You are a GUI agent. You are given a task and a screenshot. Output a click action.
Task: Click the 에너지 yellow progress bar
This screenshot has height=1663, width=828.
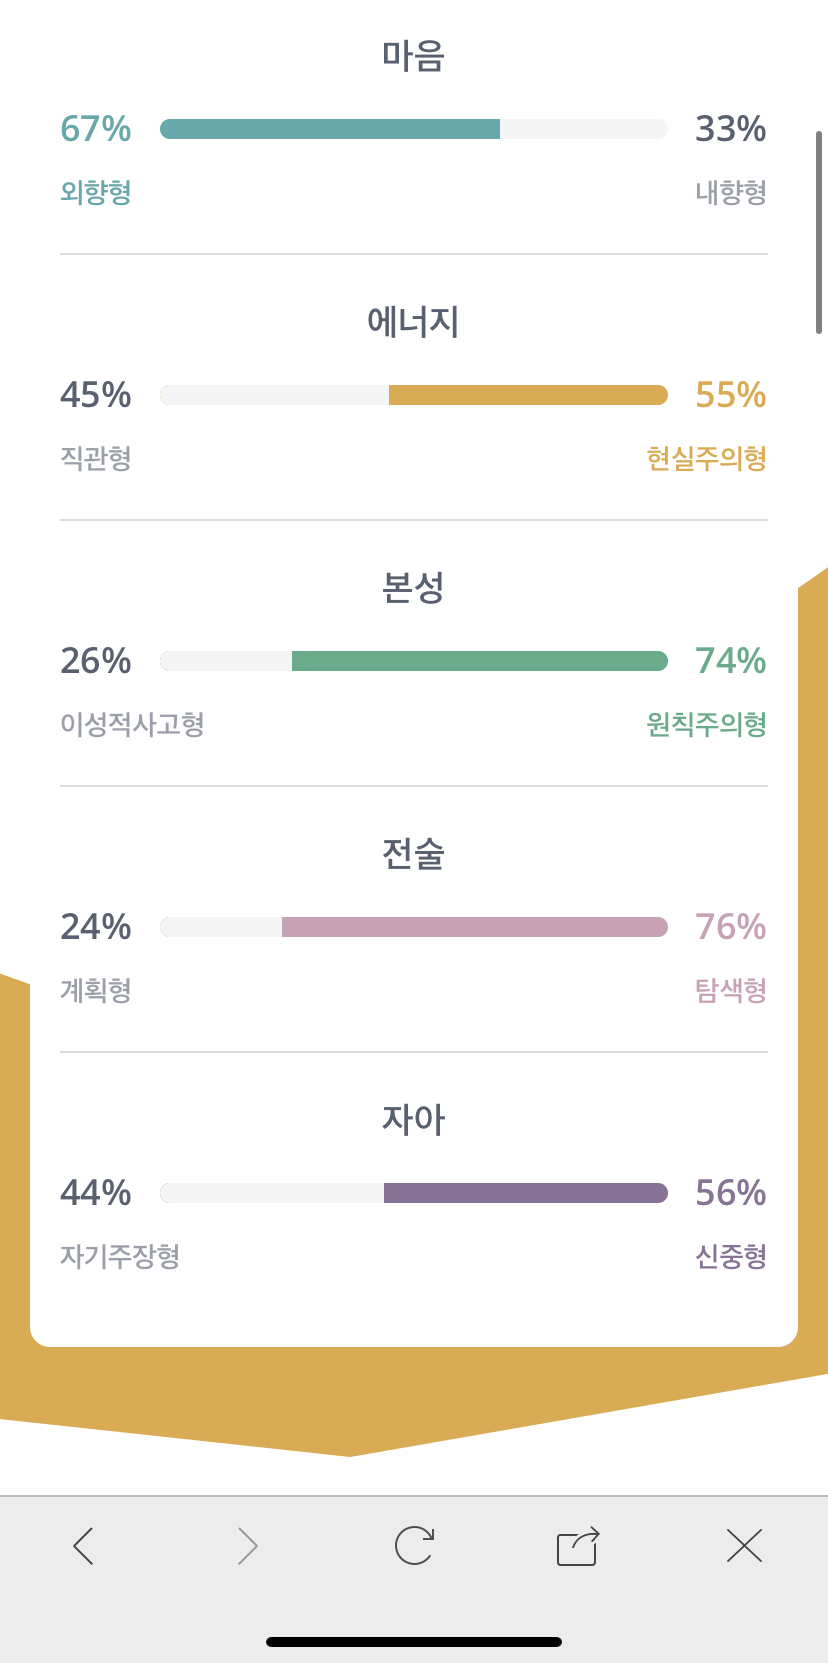coord(527,395)
